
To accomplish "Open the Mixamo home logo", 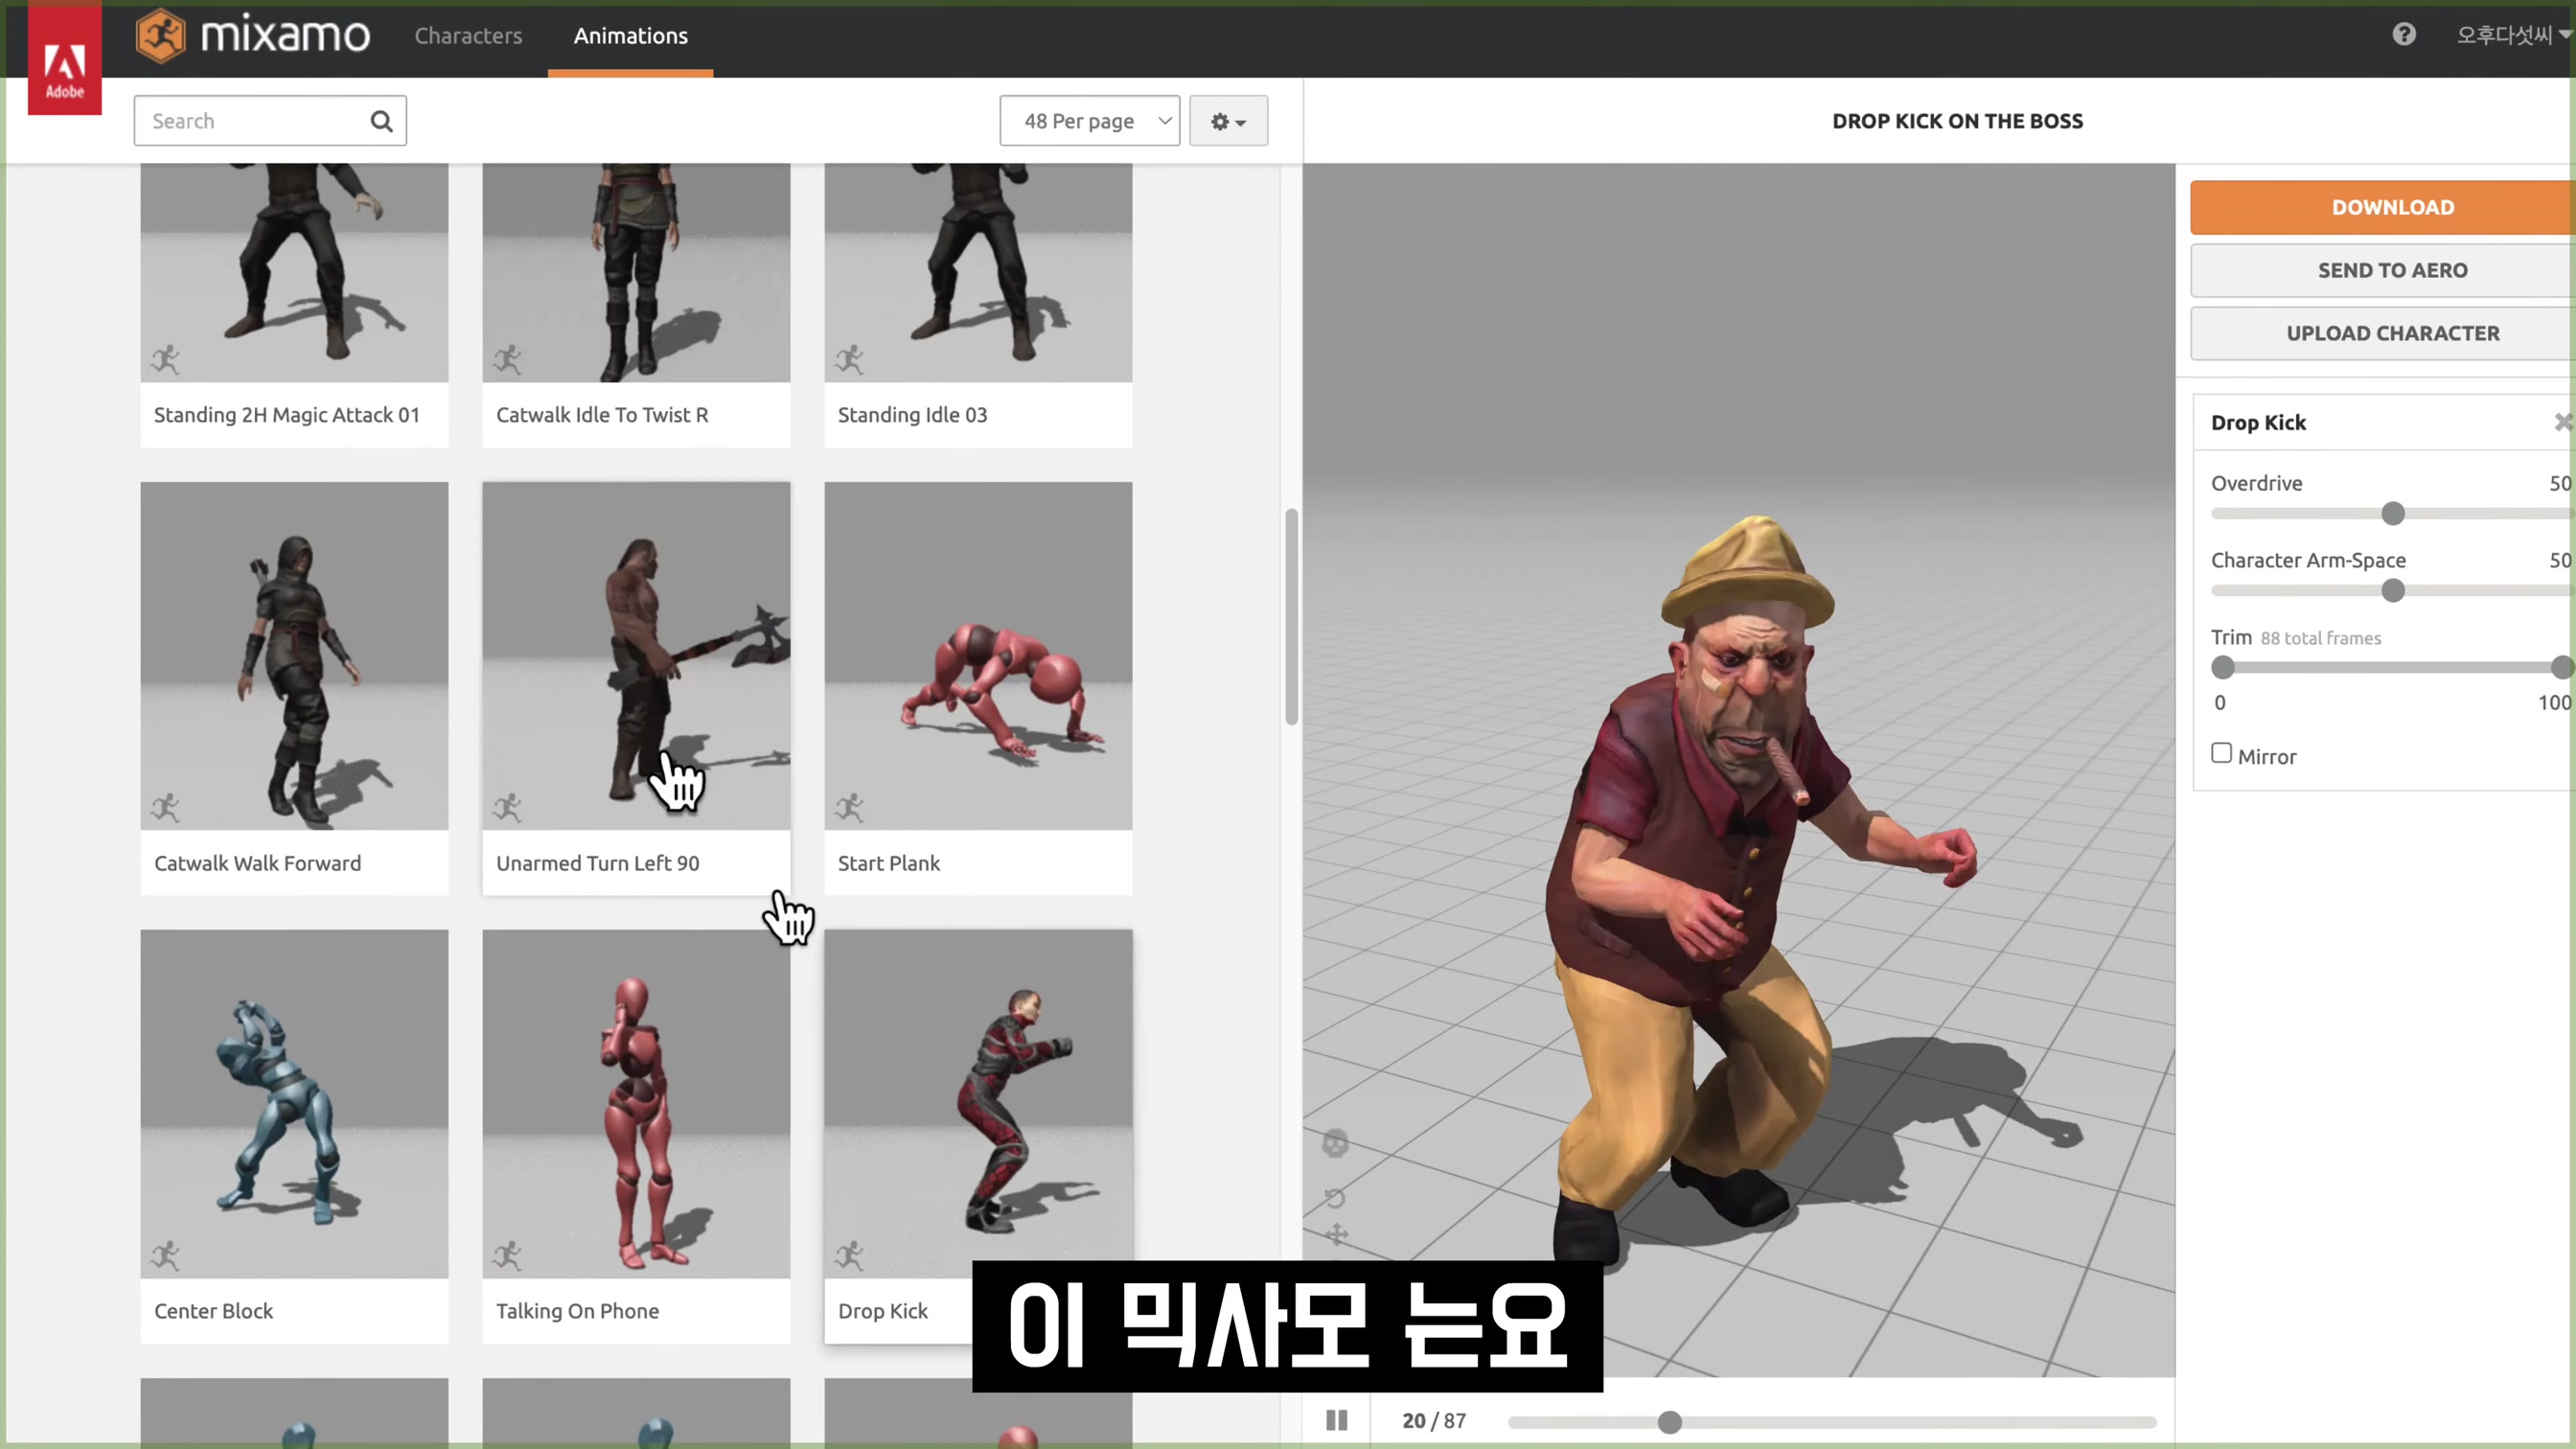I will [x=252, y=36].
